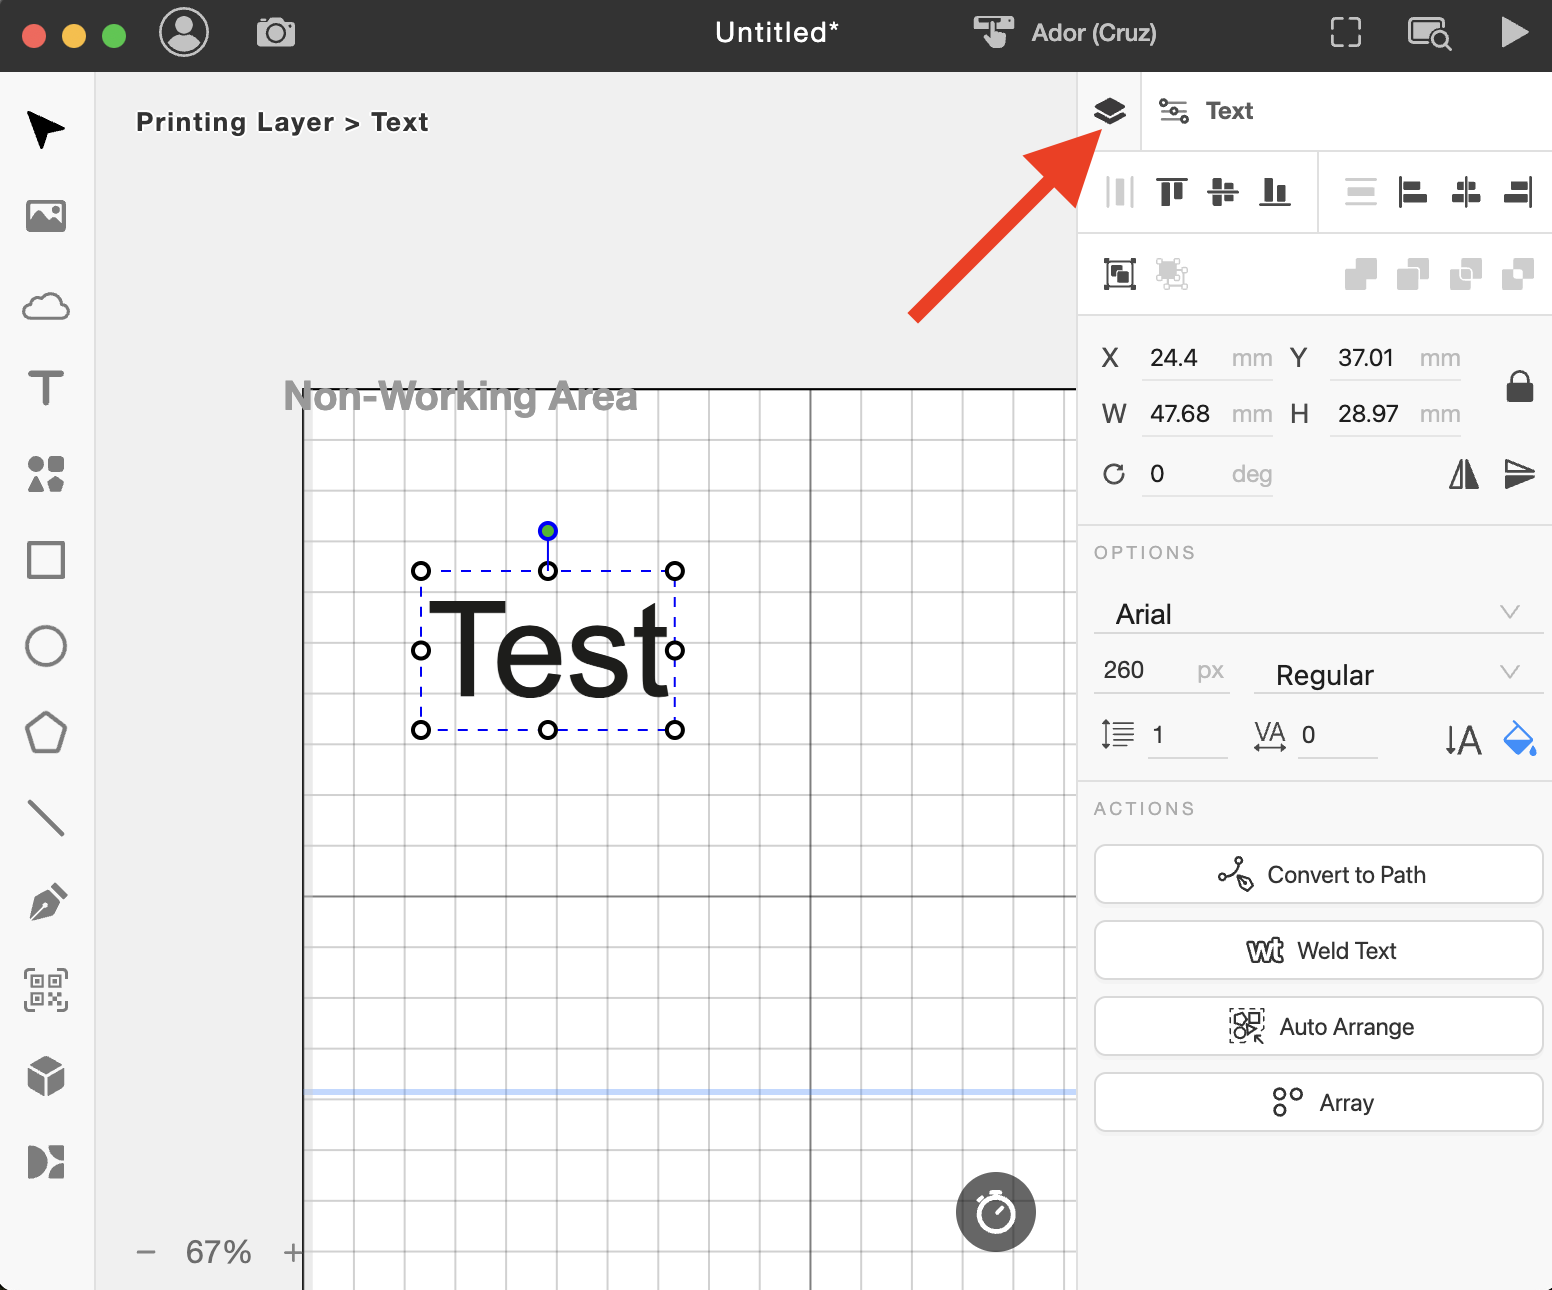The width and height of the screenshot is (1552, 1290).
Task: Flip the text vertically
Action: pyautogui.click(x=1519, y=474)
